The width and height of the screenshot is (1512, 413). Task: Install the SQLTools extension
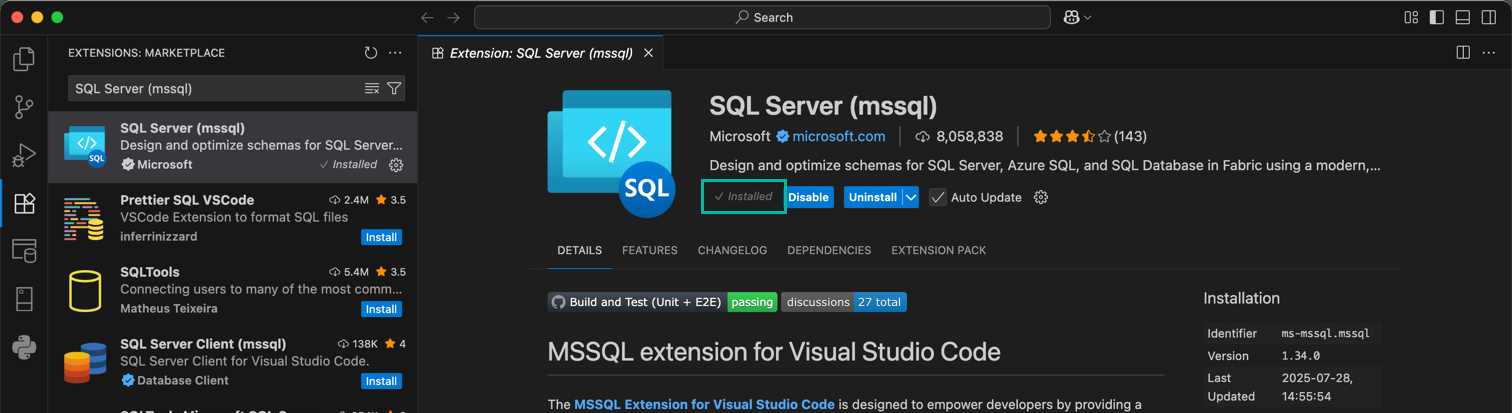tap(382, 309)
